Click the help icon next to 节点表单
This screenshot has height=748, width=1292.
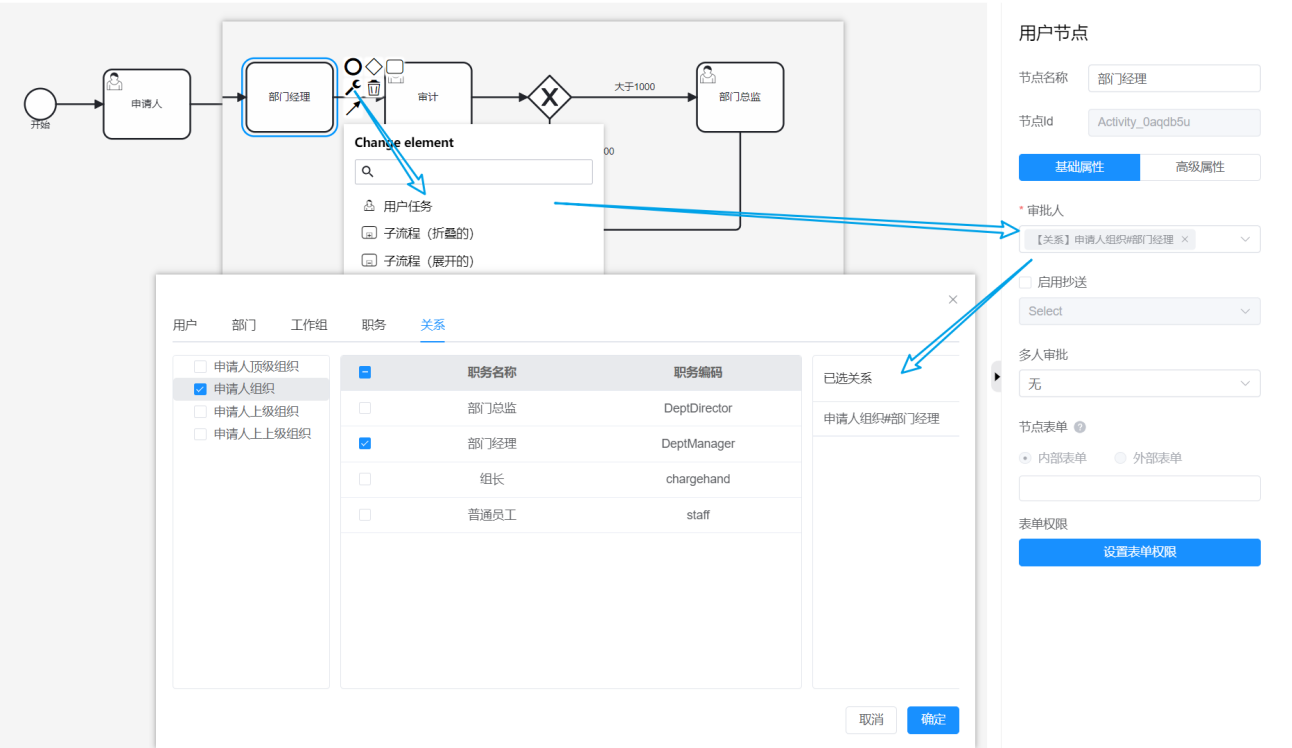[1080, 427]
